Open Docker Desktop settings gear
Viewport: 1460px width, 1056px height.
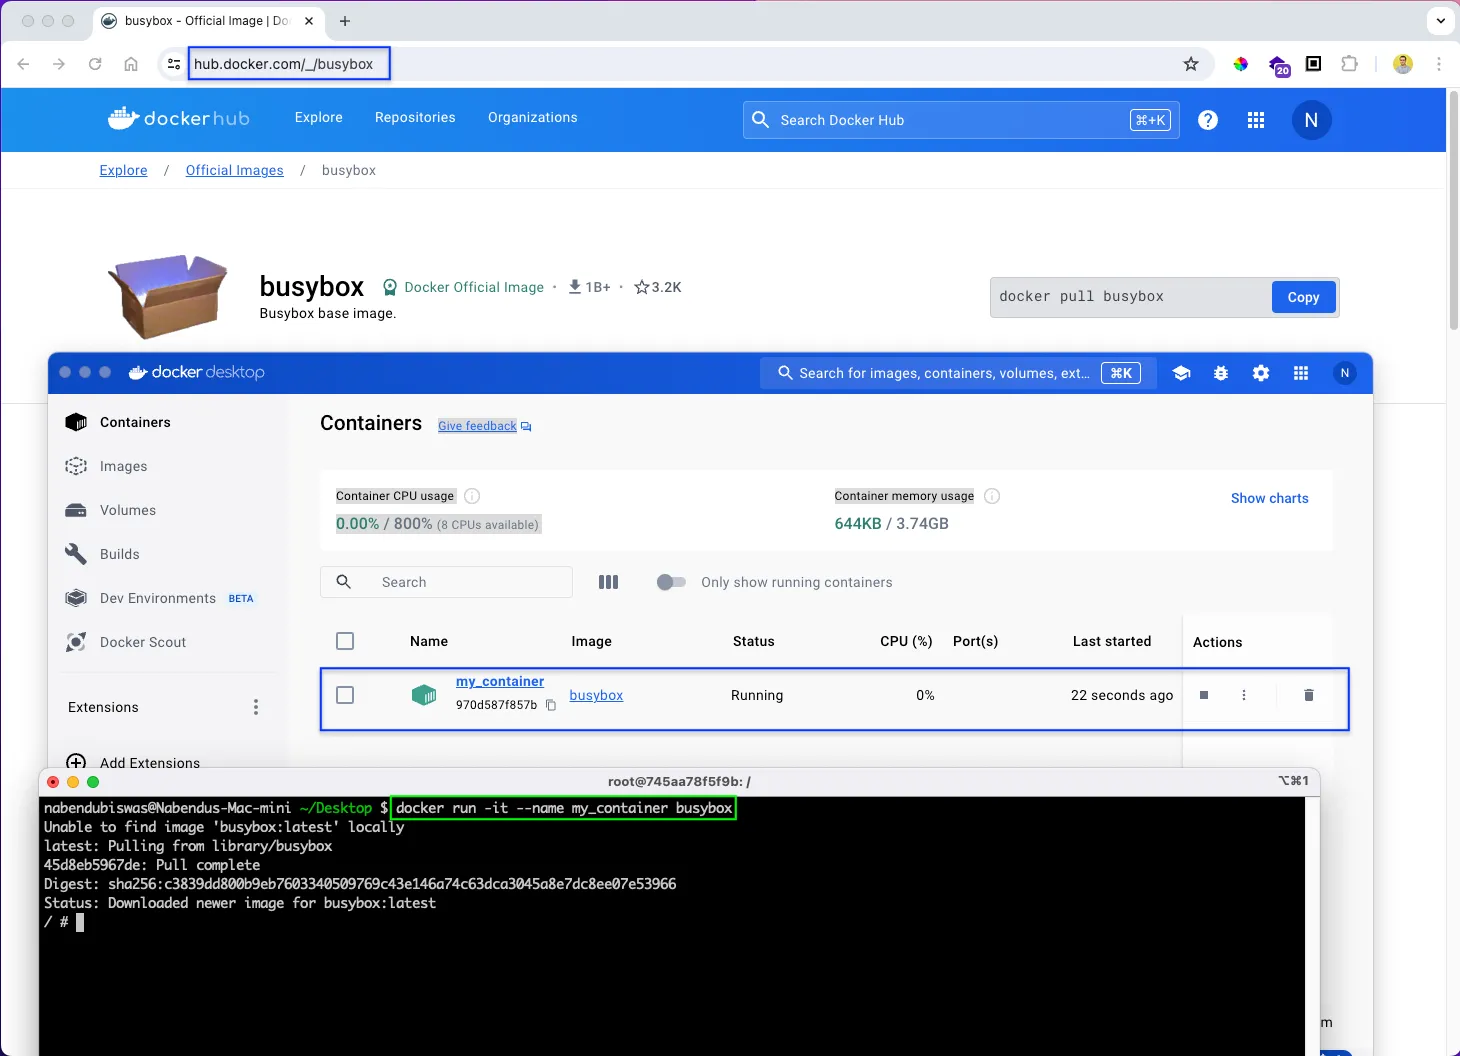point(1261,373)
